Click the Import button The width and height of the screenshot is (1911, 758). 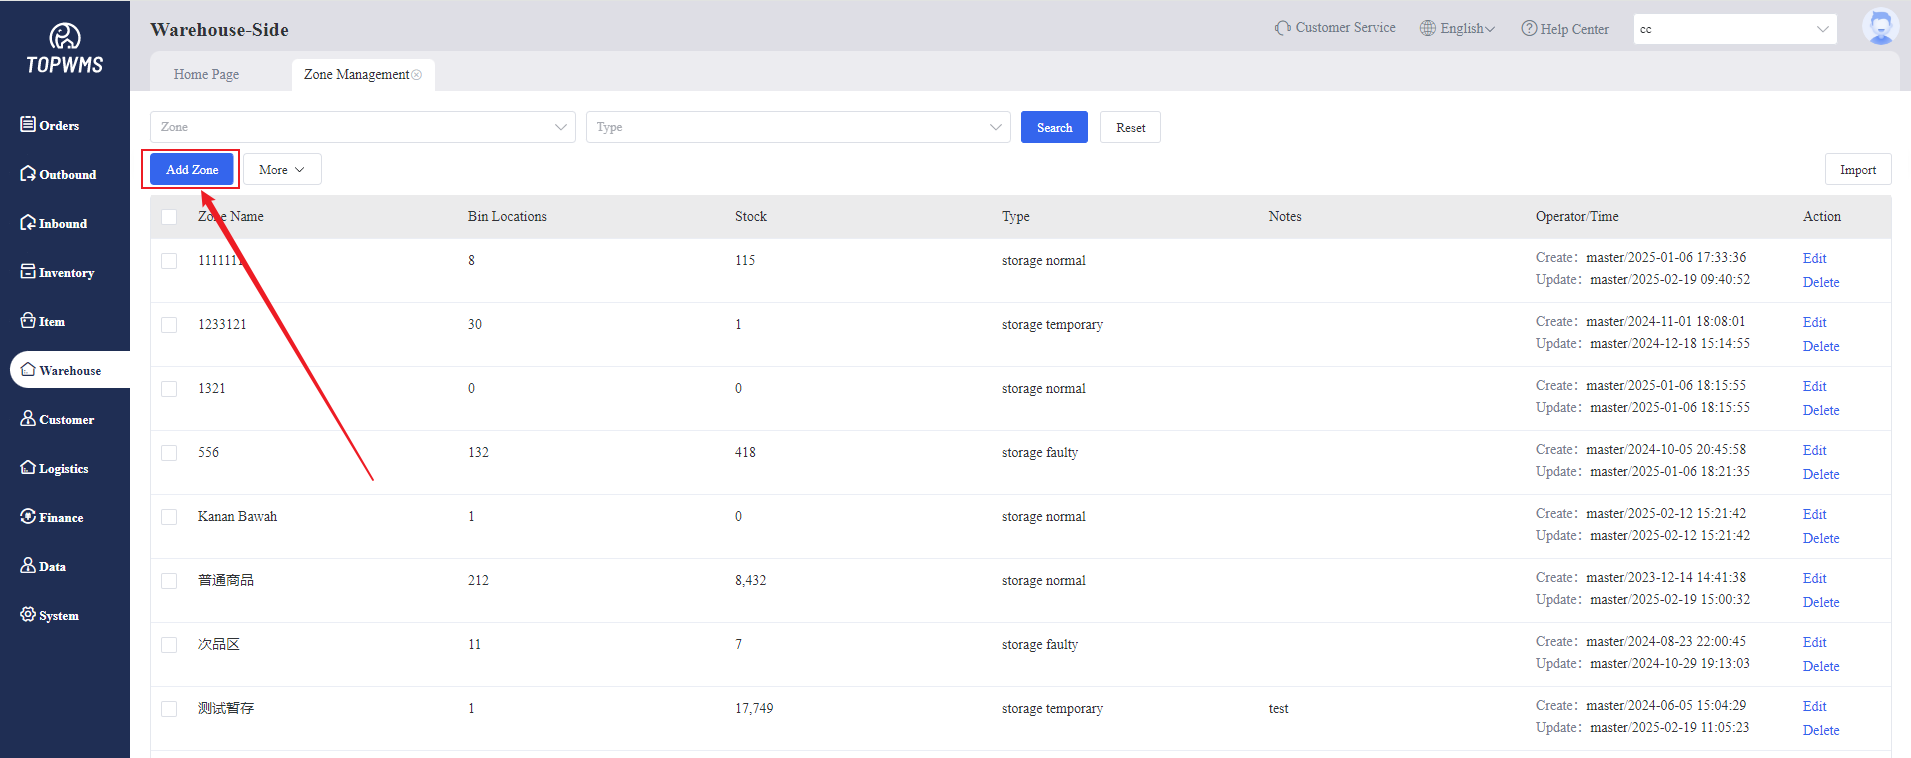[1857, 170]
